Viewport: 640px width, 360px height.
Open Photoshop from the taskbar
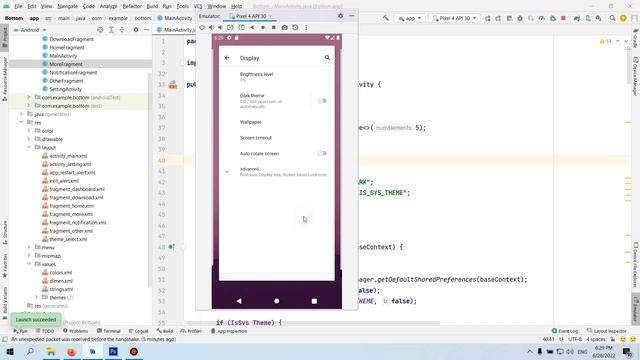[113, 351]
